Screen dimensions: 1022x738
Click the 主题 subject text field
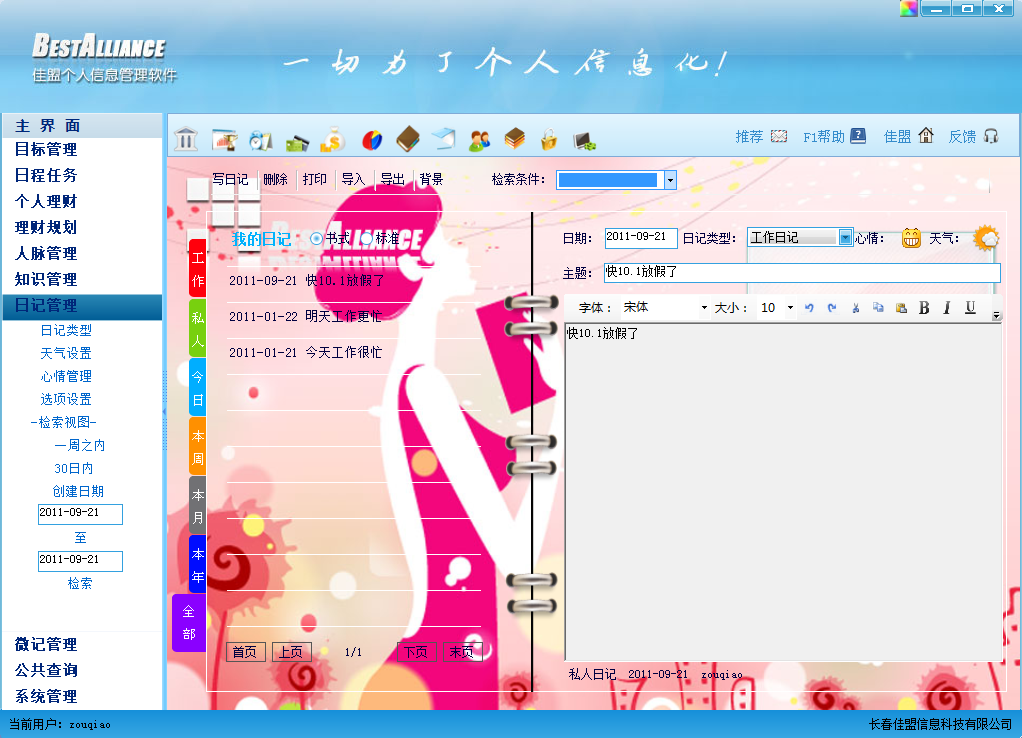point(801,273)
